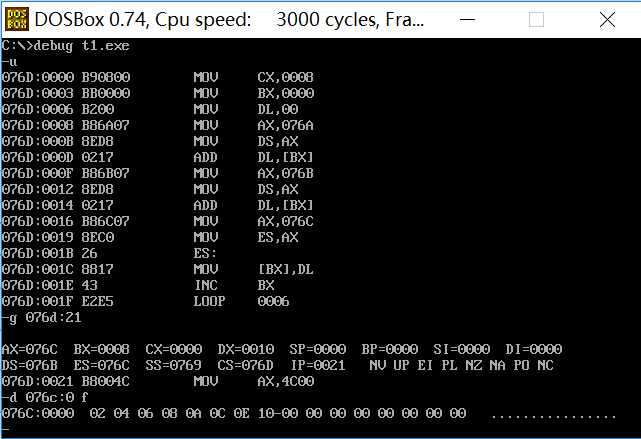Click the 076C:0000 memory dump address
The height and width of the screenshot is (439, 641).
pyautogui.click(x=38, y=413)
